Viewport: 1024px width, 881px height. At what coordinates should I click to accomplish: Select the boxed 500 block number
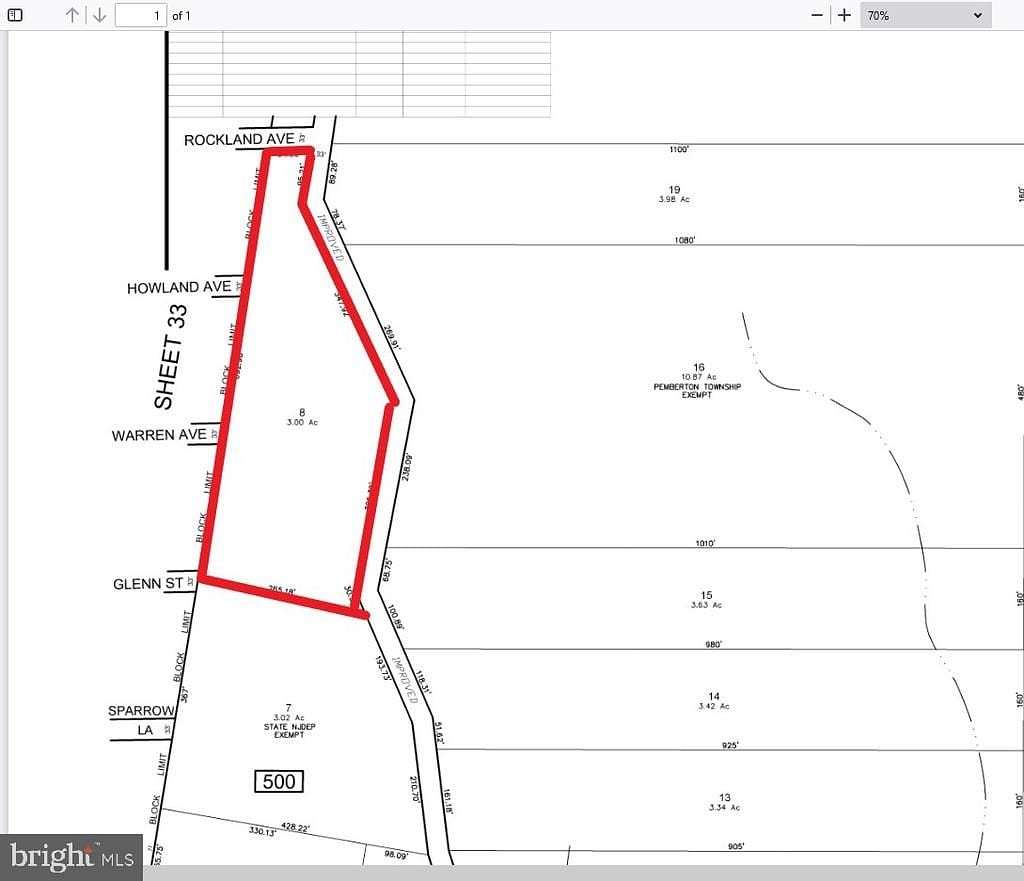pyautogui.click(x=278, y=782)
